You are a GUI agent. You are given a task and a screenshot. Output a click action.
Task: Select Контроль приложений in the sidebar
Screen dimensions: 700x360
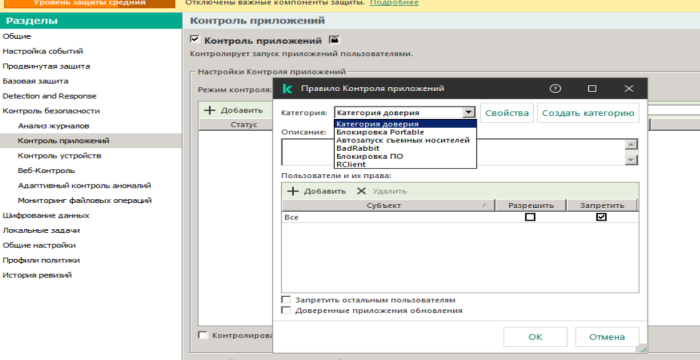63,141
